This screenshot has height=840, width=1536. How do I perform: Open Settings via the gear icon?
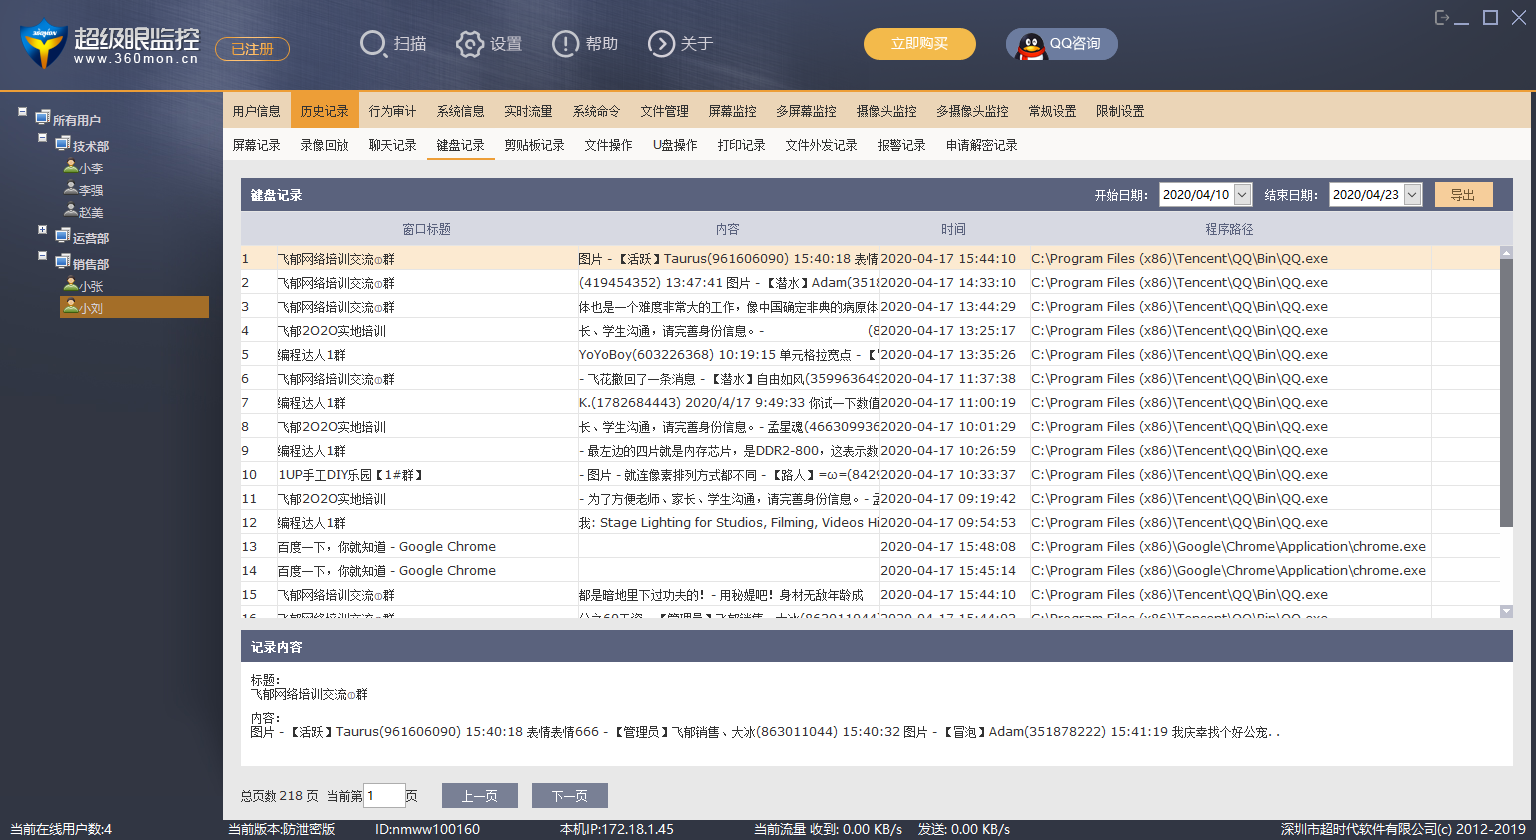pos(470,44)
